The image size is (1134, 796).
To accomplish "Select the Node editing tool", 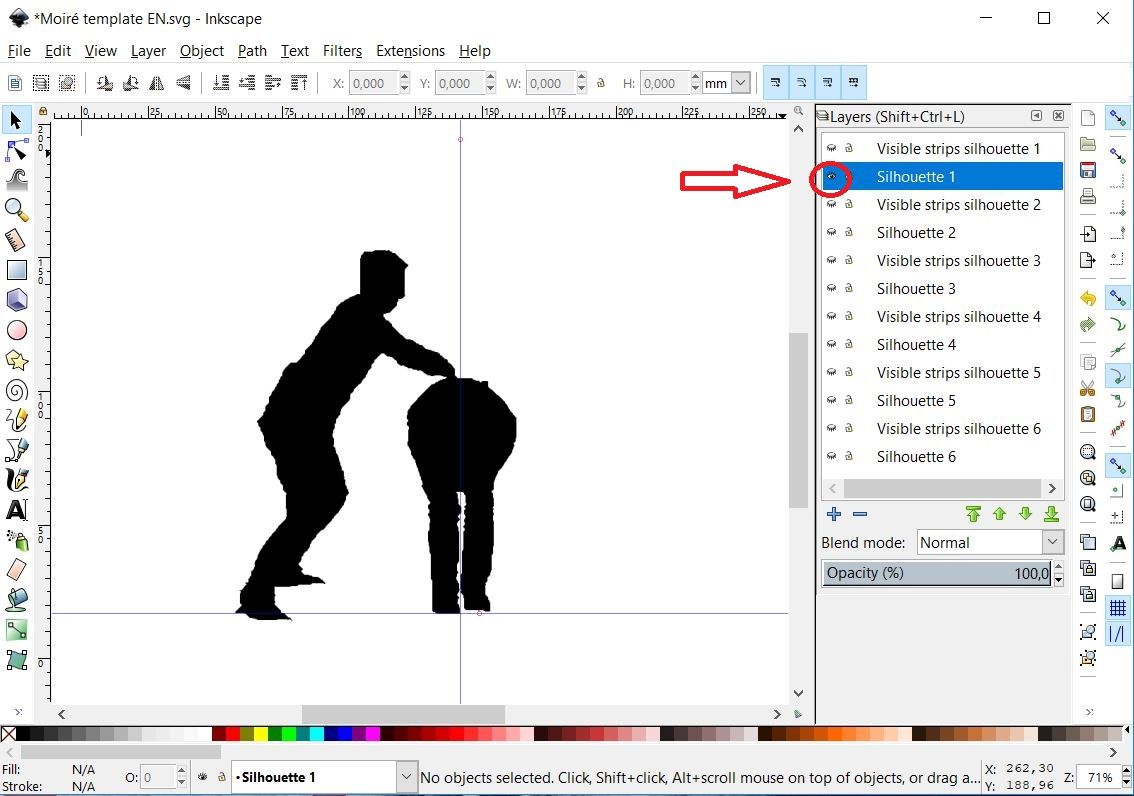I will click(15, 150).
